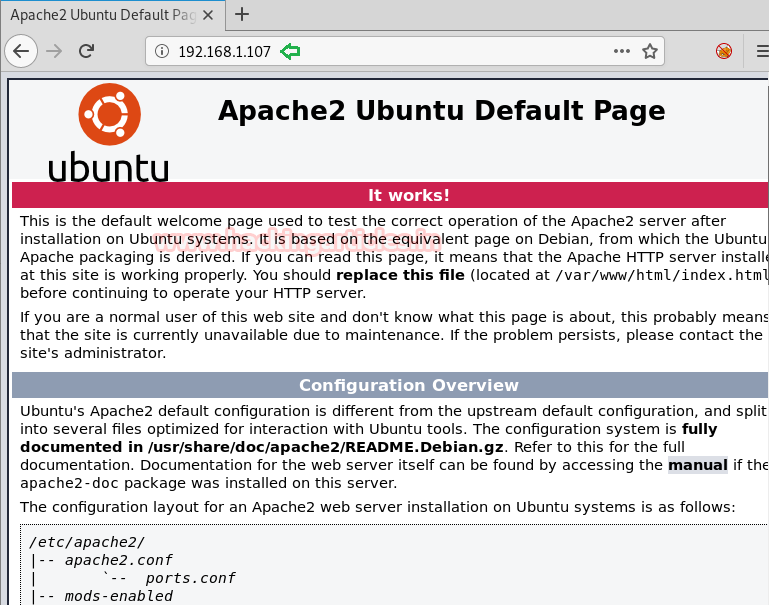Click the apache2.conf entry in tree

coord(118,560)
